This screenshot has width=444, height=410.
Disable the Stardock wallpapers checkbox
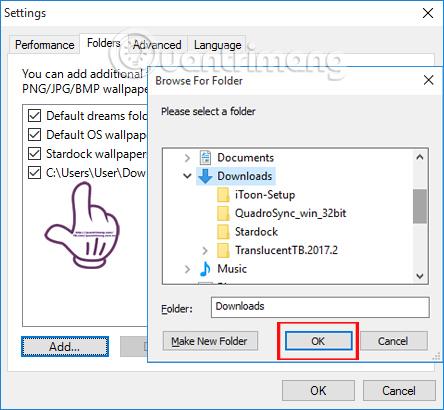pyautogui.click(x=34, y=154)
